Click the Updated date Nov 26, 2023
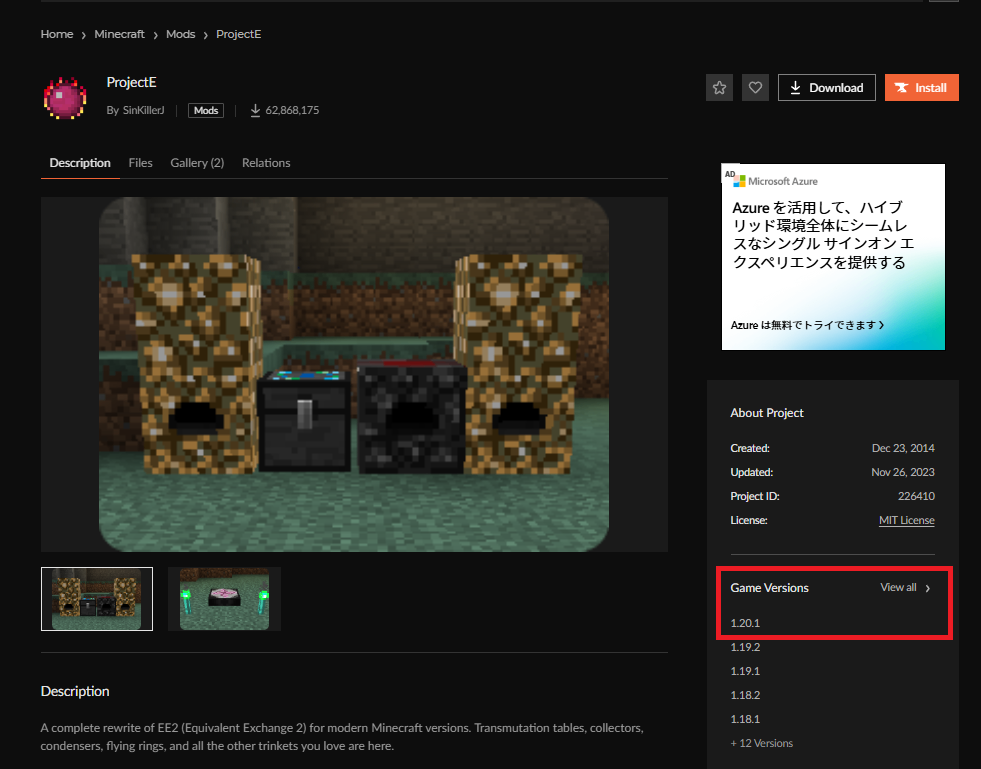This screenshot has width=981, height=769. (903, 472)
